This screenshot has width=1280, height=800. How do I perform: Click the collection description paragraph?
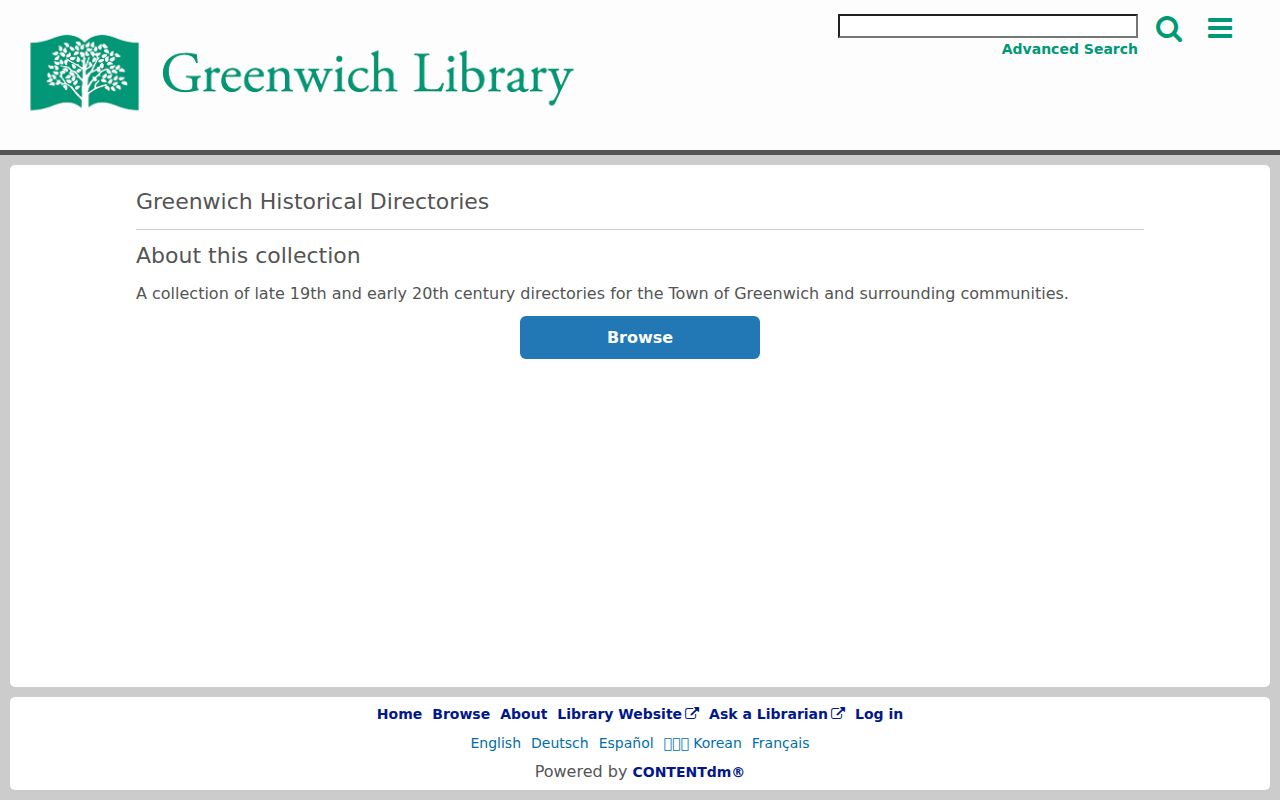602,294
